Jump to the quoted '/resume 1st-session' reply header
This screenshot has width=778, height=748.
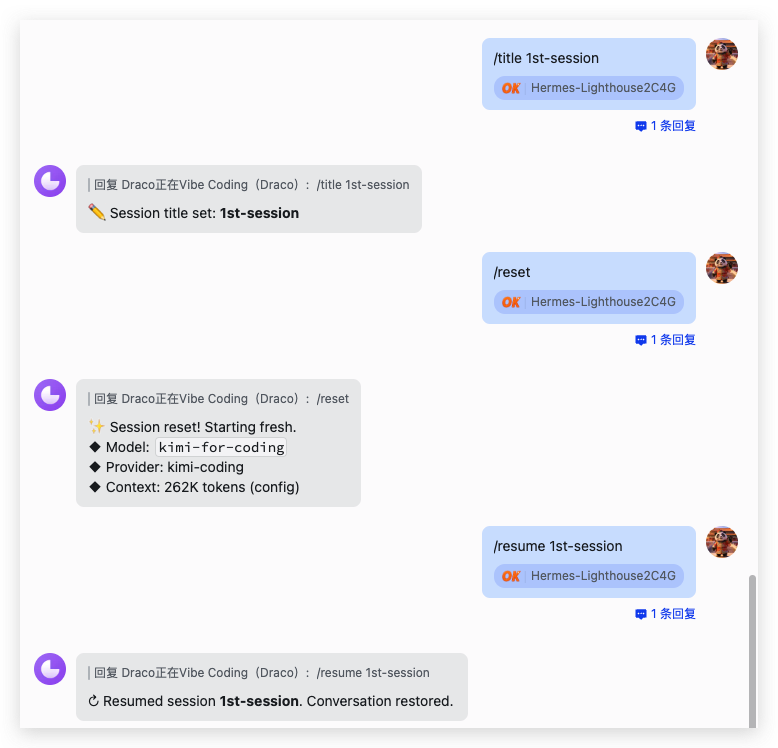click(260, 673)
